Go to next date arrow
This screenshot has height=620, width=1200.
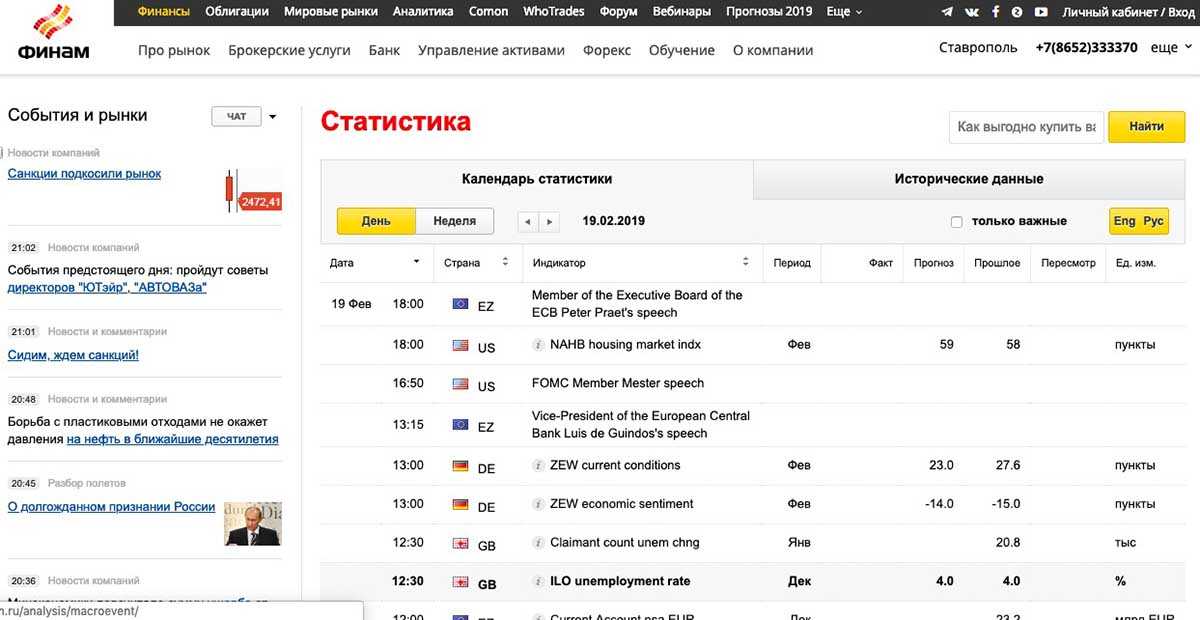tap(550, 221)
